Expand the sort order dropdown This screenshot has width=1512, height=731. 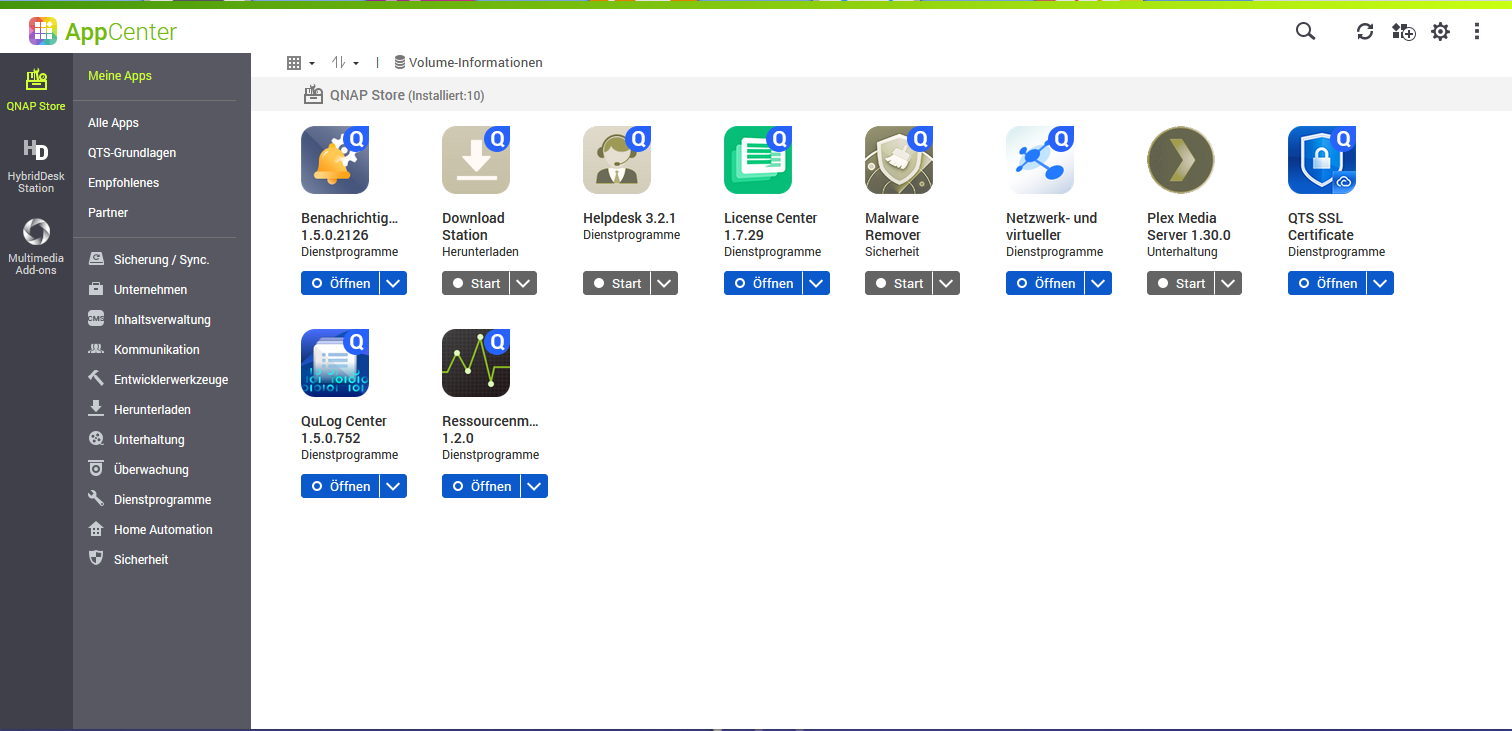coord(345,62)
